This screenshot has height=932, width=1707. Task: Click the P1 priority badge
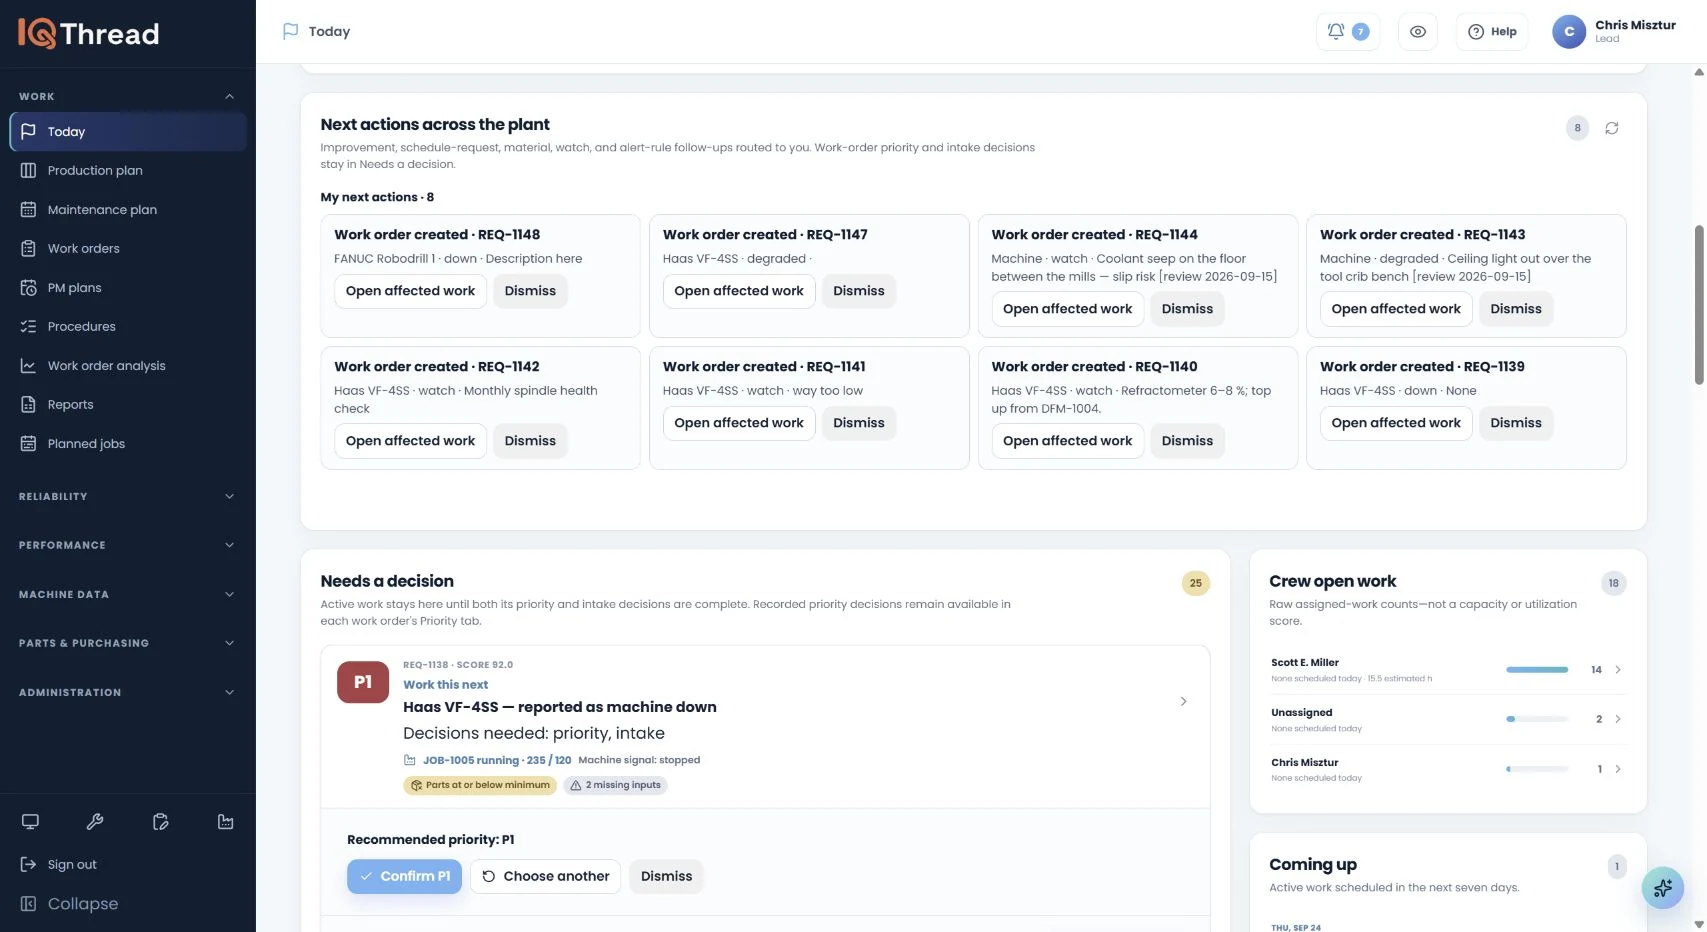click(363, 682)
